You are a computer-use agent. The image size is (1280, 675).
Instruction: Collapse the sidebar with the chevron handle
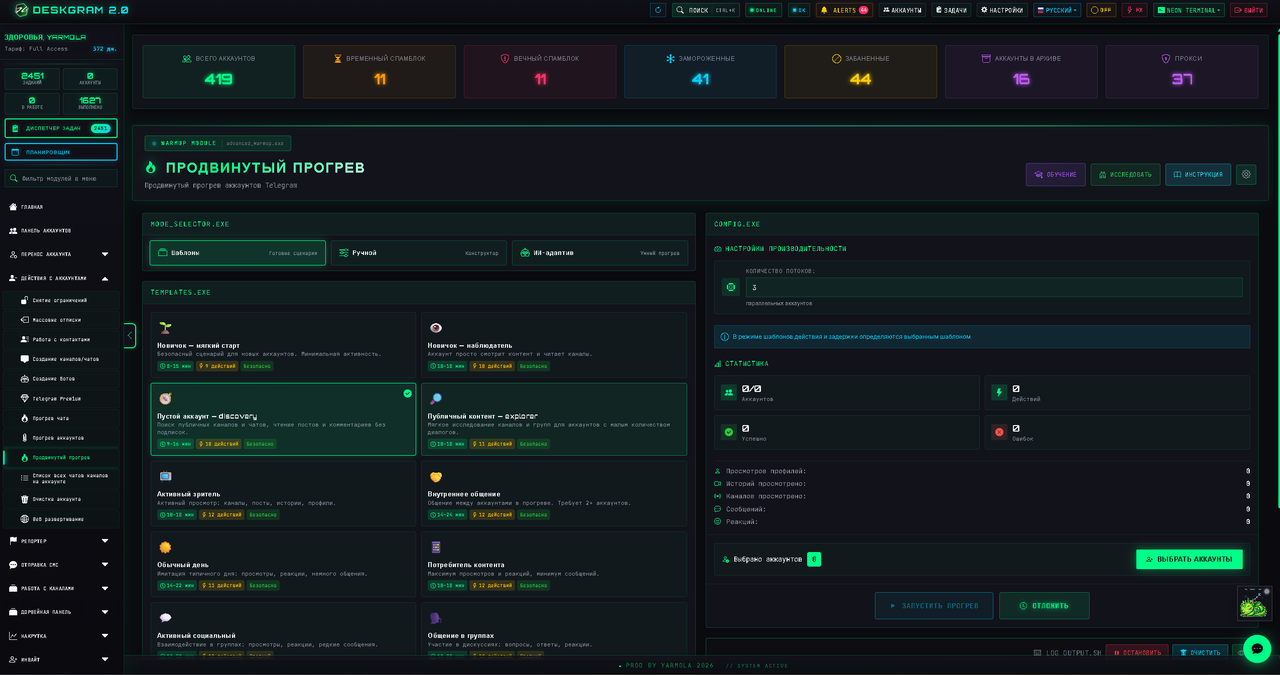point(130,336)
